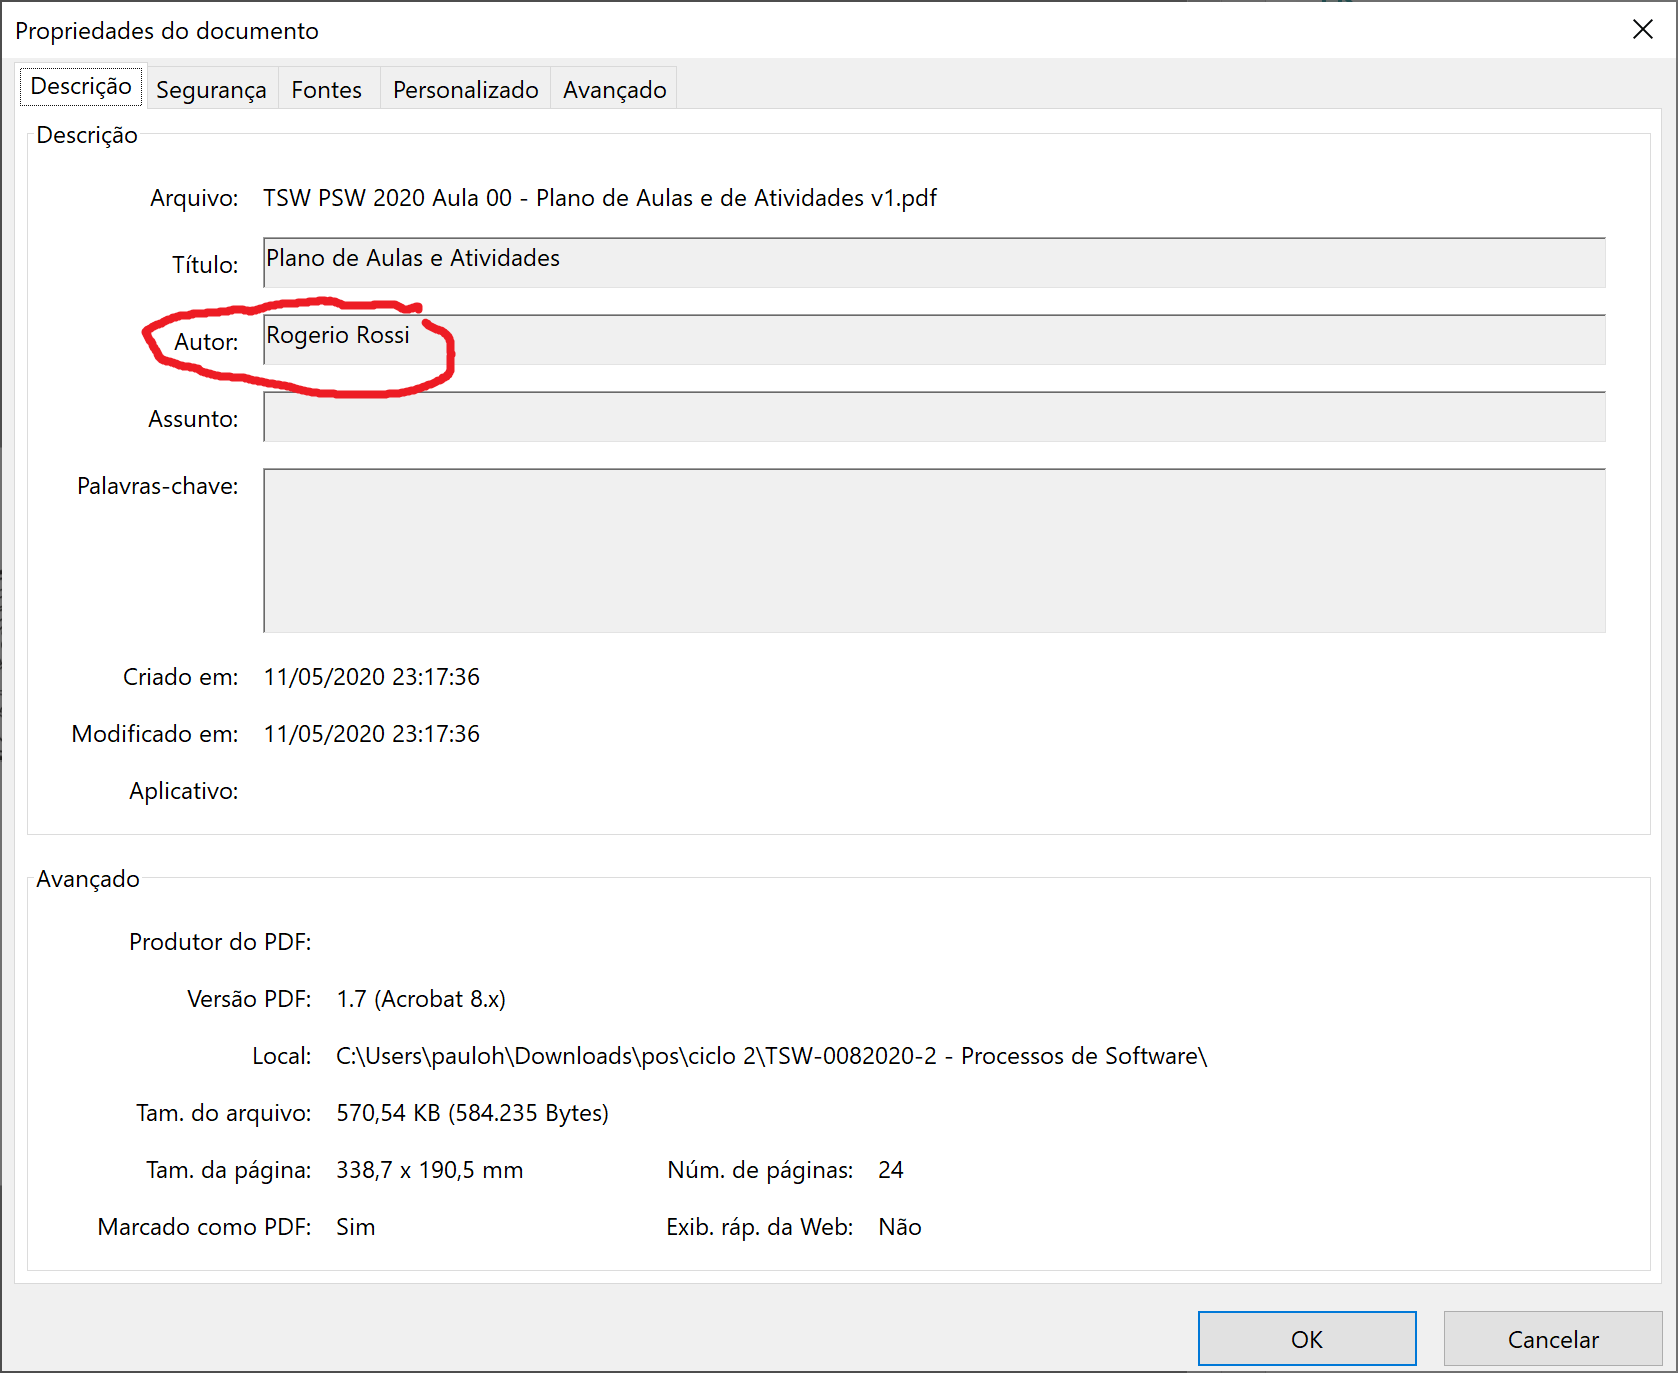Click the Marcado como PDF value 'Sim'
The height and width of the screenshot is (1378, 1678).
tap(356, 1227)
